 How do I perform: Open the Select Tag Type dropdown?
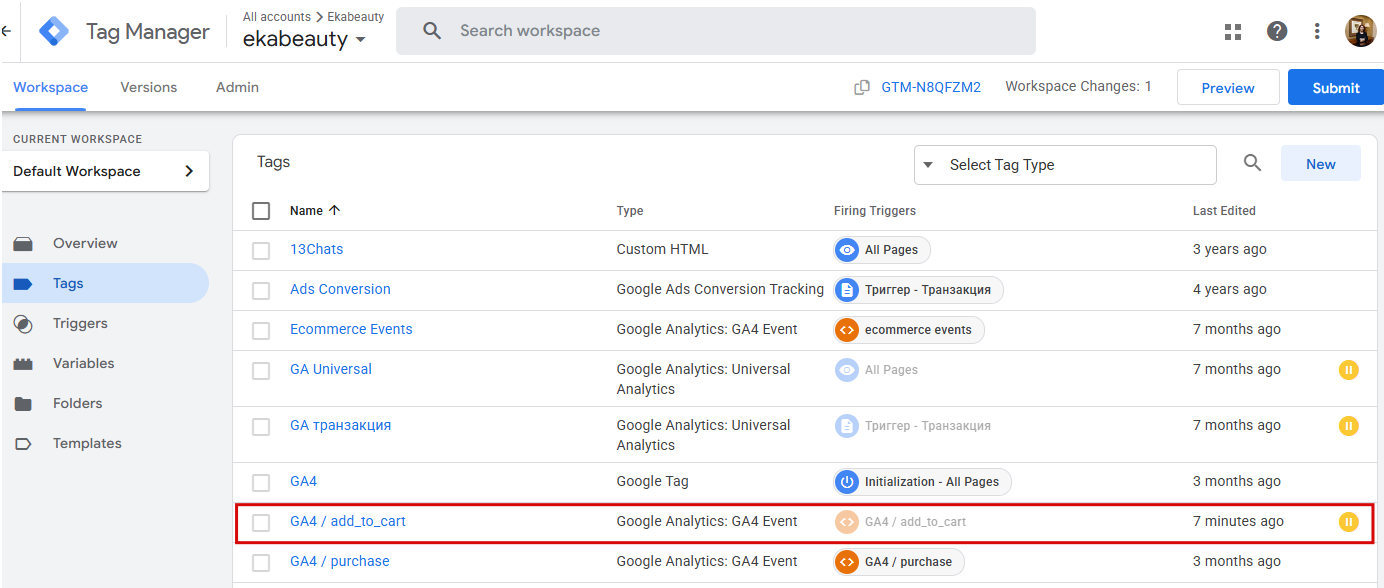(x=1064, y=165)
